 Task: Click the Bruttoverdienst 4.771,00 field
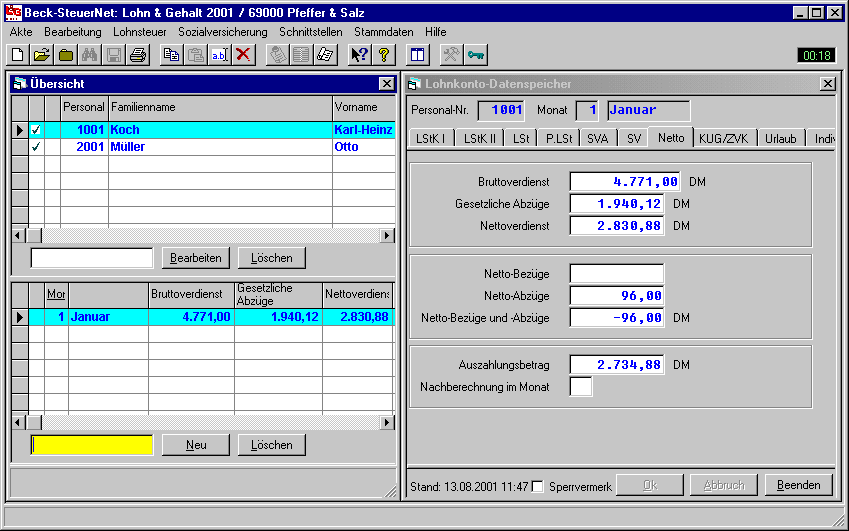pos(625,182)
